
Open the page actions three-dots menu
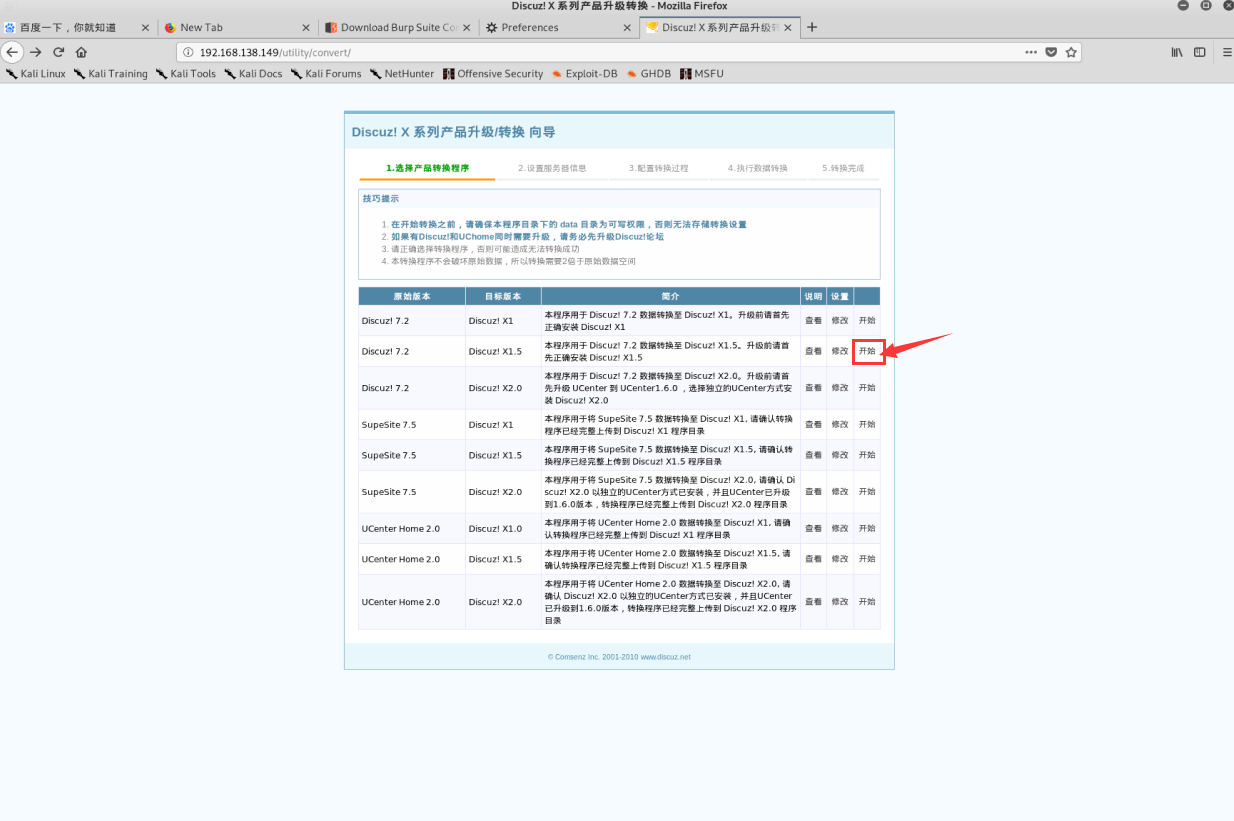pyautogui.click(x=1031, y=52)
